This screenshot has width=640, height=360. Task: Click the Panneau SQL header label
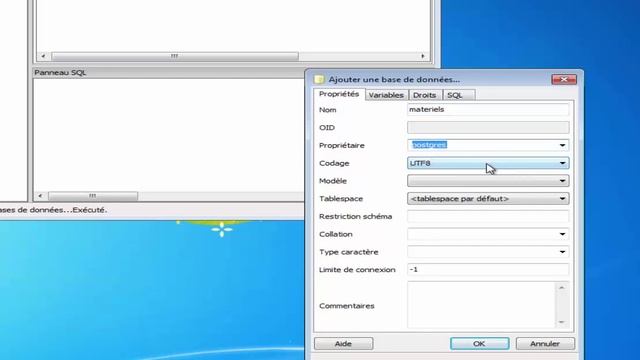click(60, 73)
